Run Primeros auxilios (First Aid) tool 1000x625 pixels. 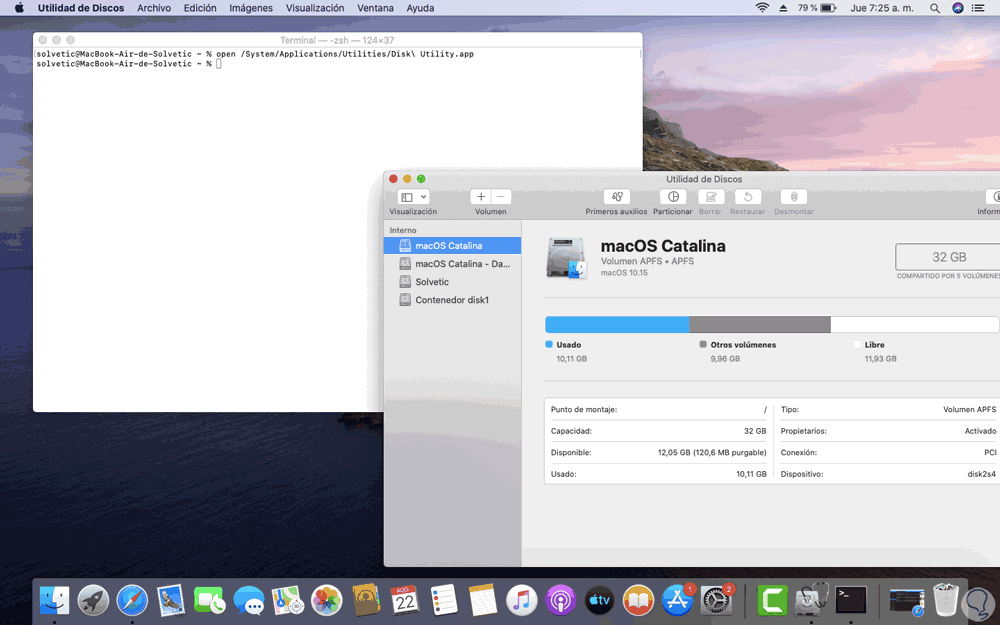pos(616,197)
